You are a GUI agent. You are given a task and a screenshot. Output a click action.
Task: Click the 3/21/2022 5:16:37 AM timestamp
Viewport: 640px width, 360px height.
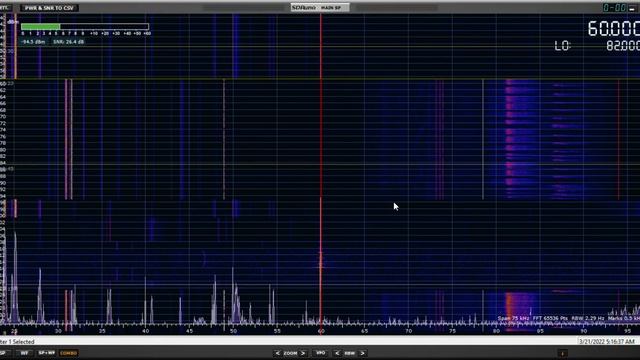click(x=607, y=341)
